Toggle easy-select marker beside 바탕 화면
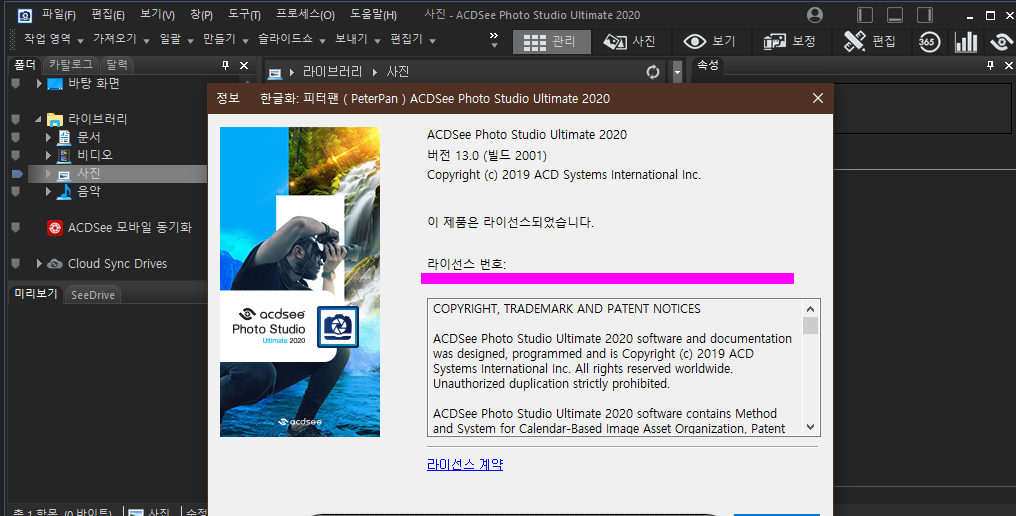This screenshot has height=516, width=1016. coord(16,84)
